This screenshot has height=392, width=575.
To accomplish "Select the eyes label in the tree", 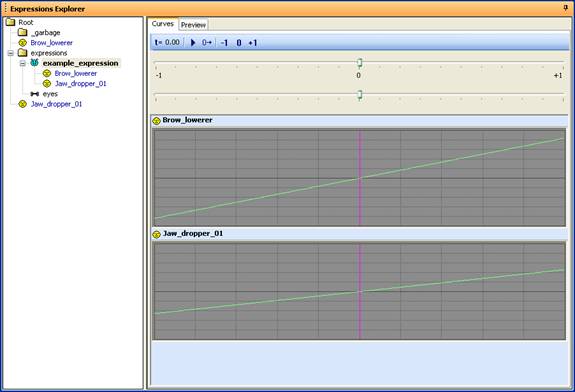I will point(50,94).
